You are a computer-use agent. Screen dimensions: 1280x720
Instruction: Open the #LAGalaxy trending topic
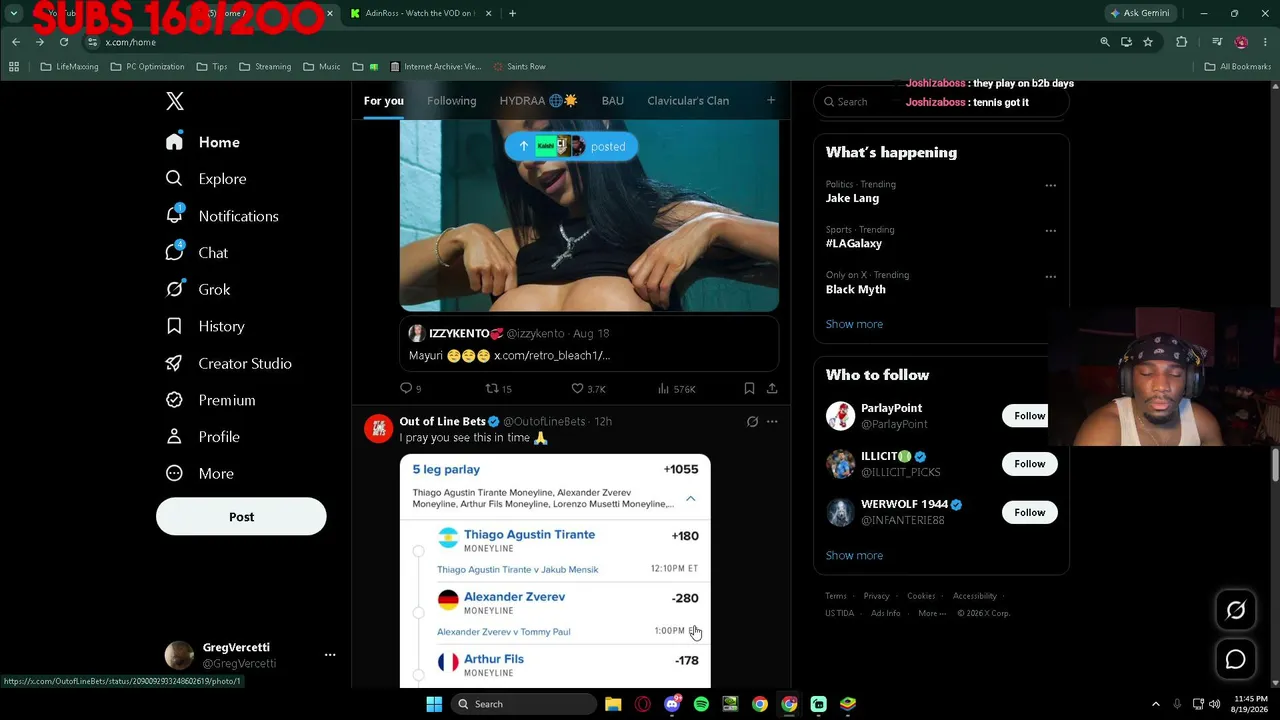pyautogui.click(x=853, y=243)
